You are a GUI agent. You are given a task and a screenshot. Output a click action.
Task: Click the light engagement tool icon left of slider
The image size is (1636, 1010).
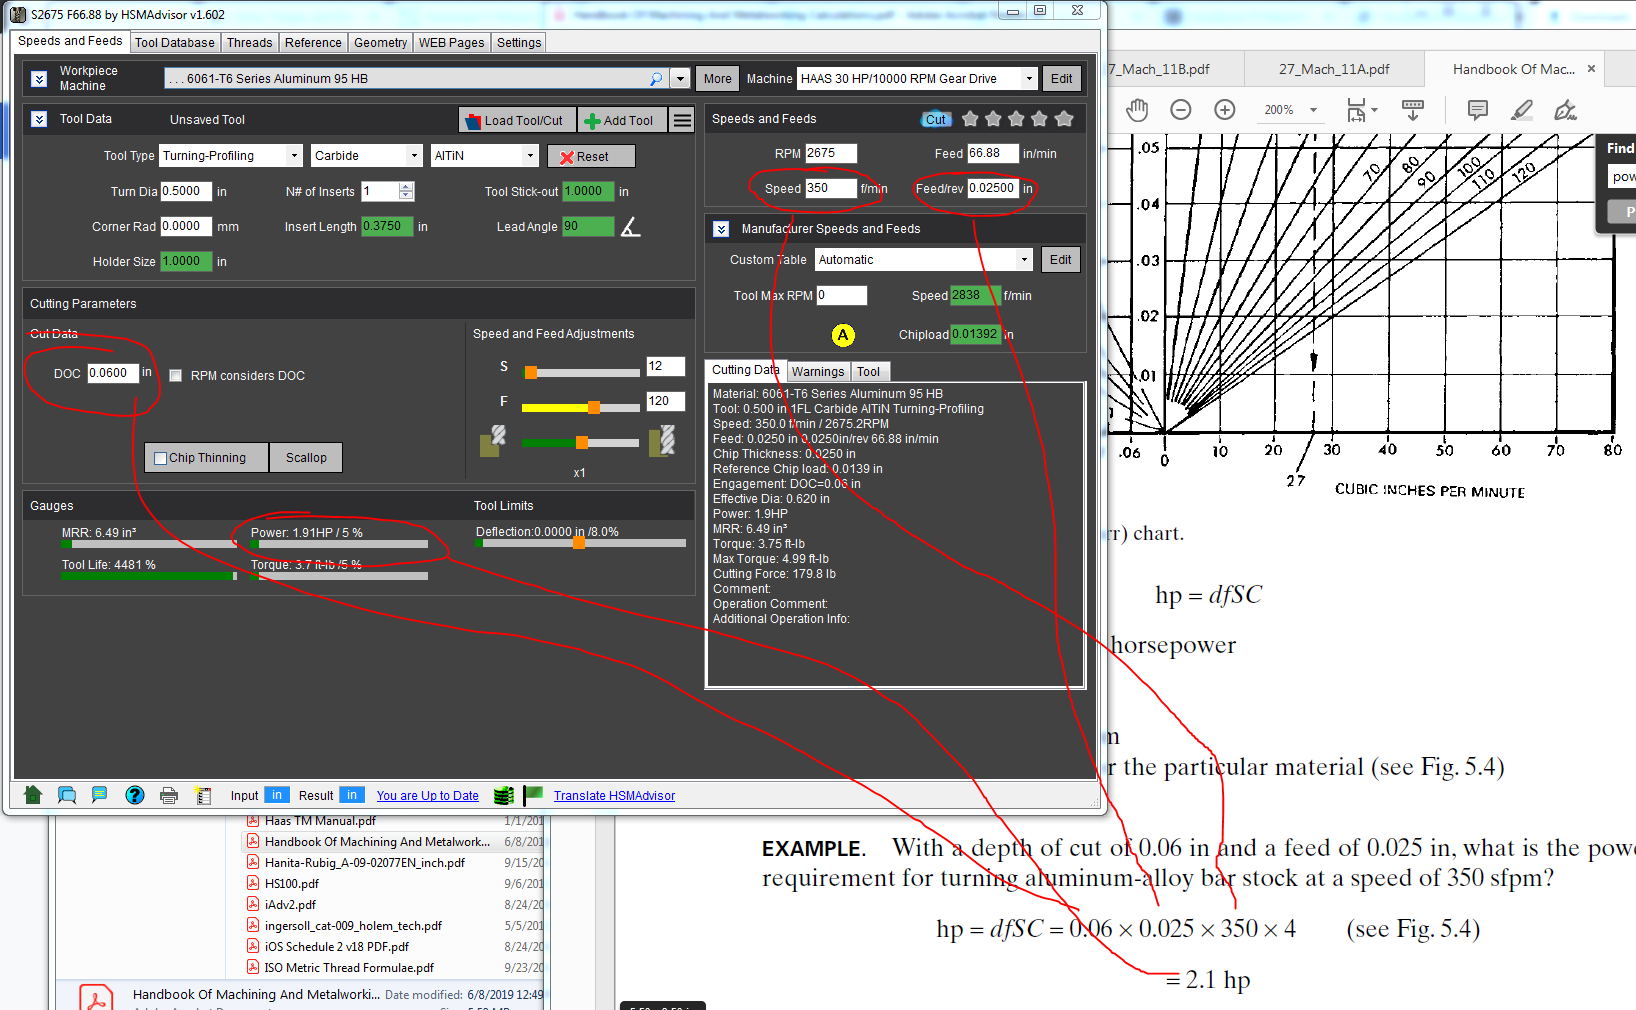(492, 441)
